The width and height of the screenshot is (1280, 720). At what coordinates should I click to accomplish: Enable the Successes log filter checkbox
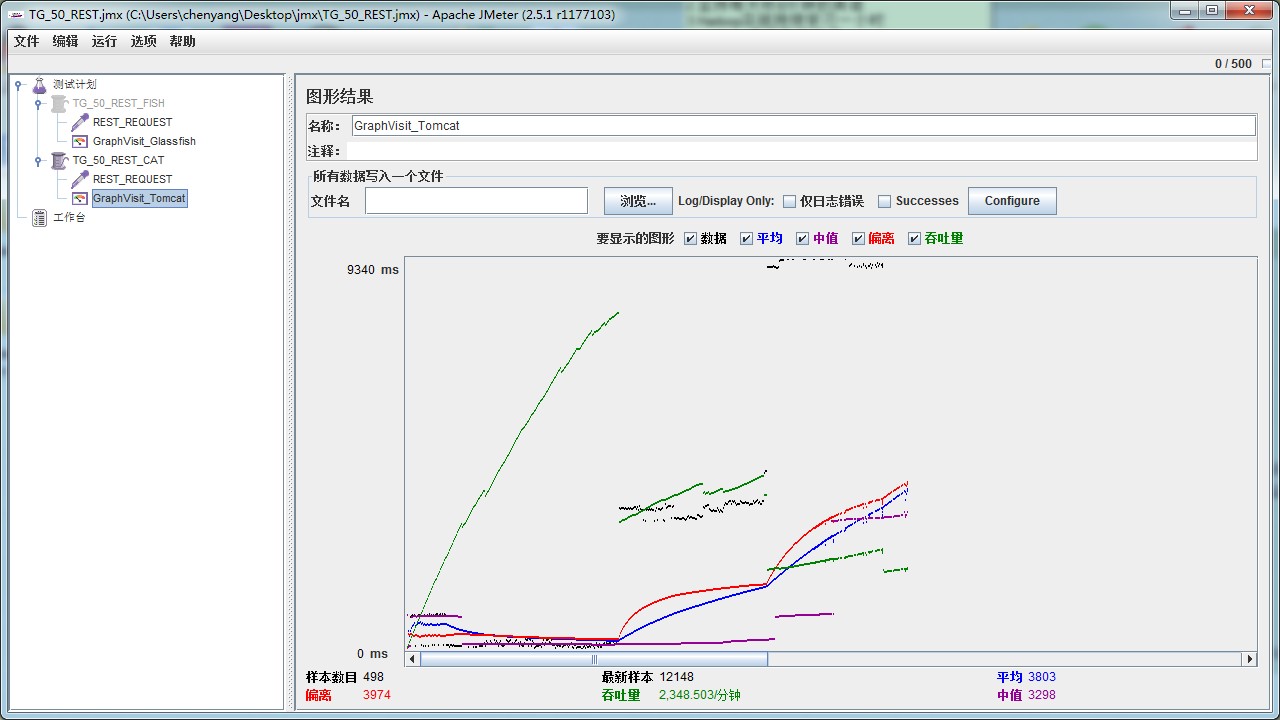(x=884, y=200)
